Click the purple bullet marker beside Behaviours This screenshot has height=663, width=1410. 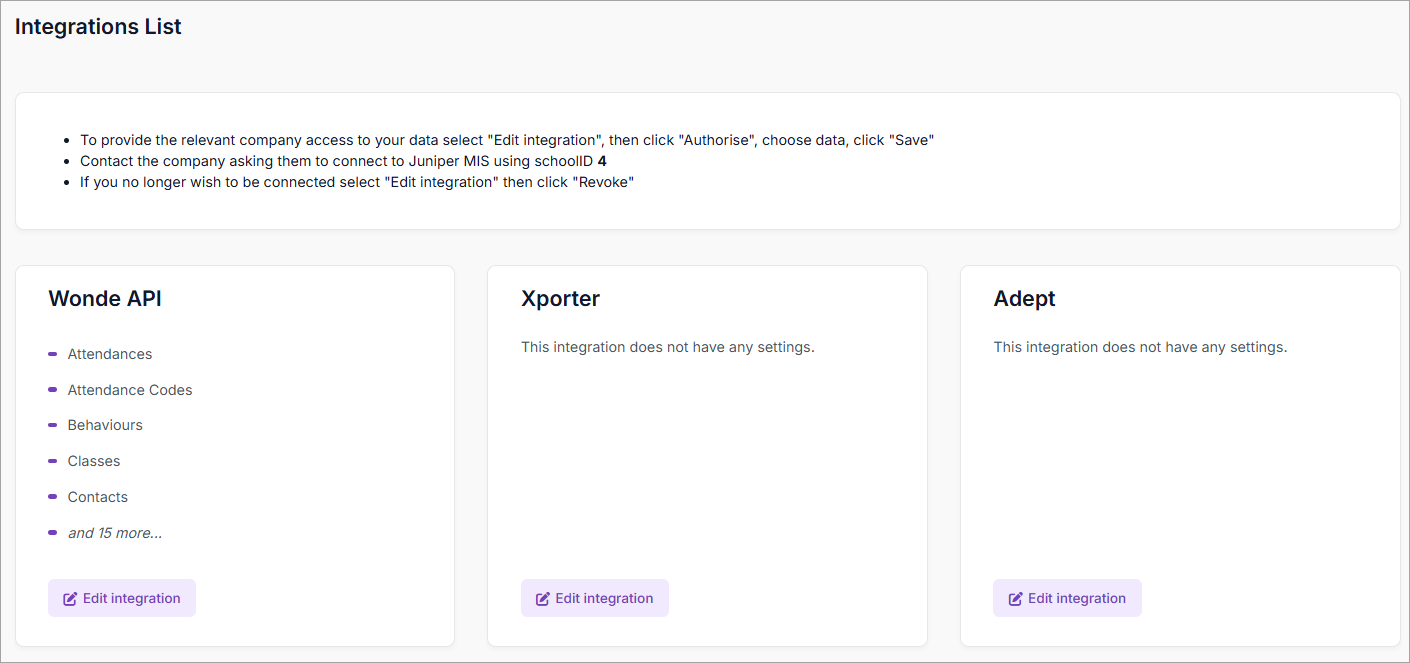click(52, 425)
